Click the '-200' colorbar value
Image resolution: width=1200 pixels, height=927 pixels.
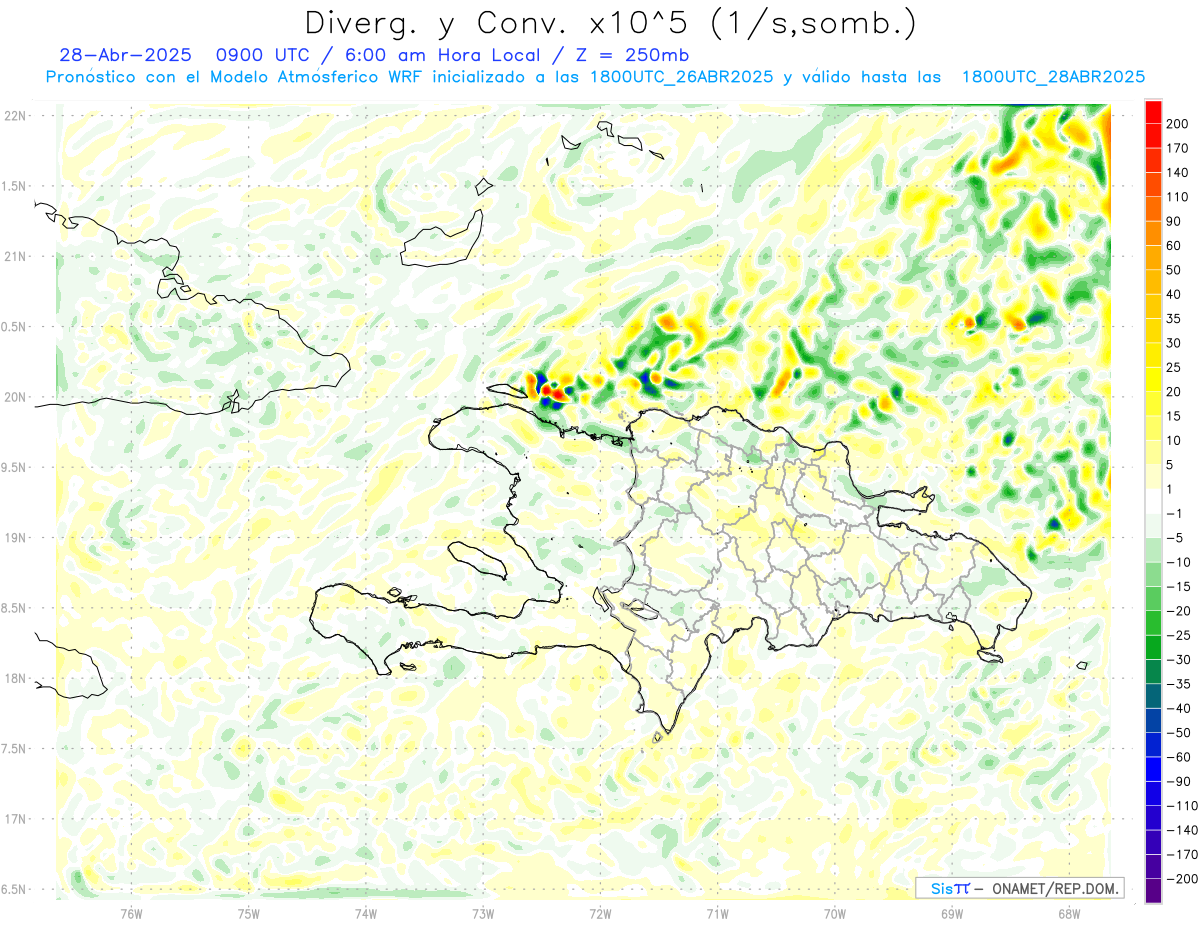coord(1183,880)
